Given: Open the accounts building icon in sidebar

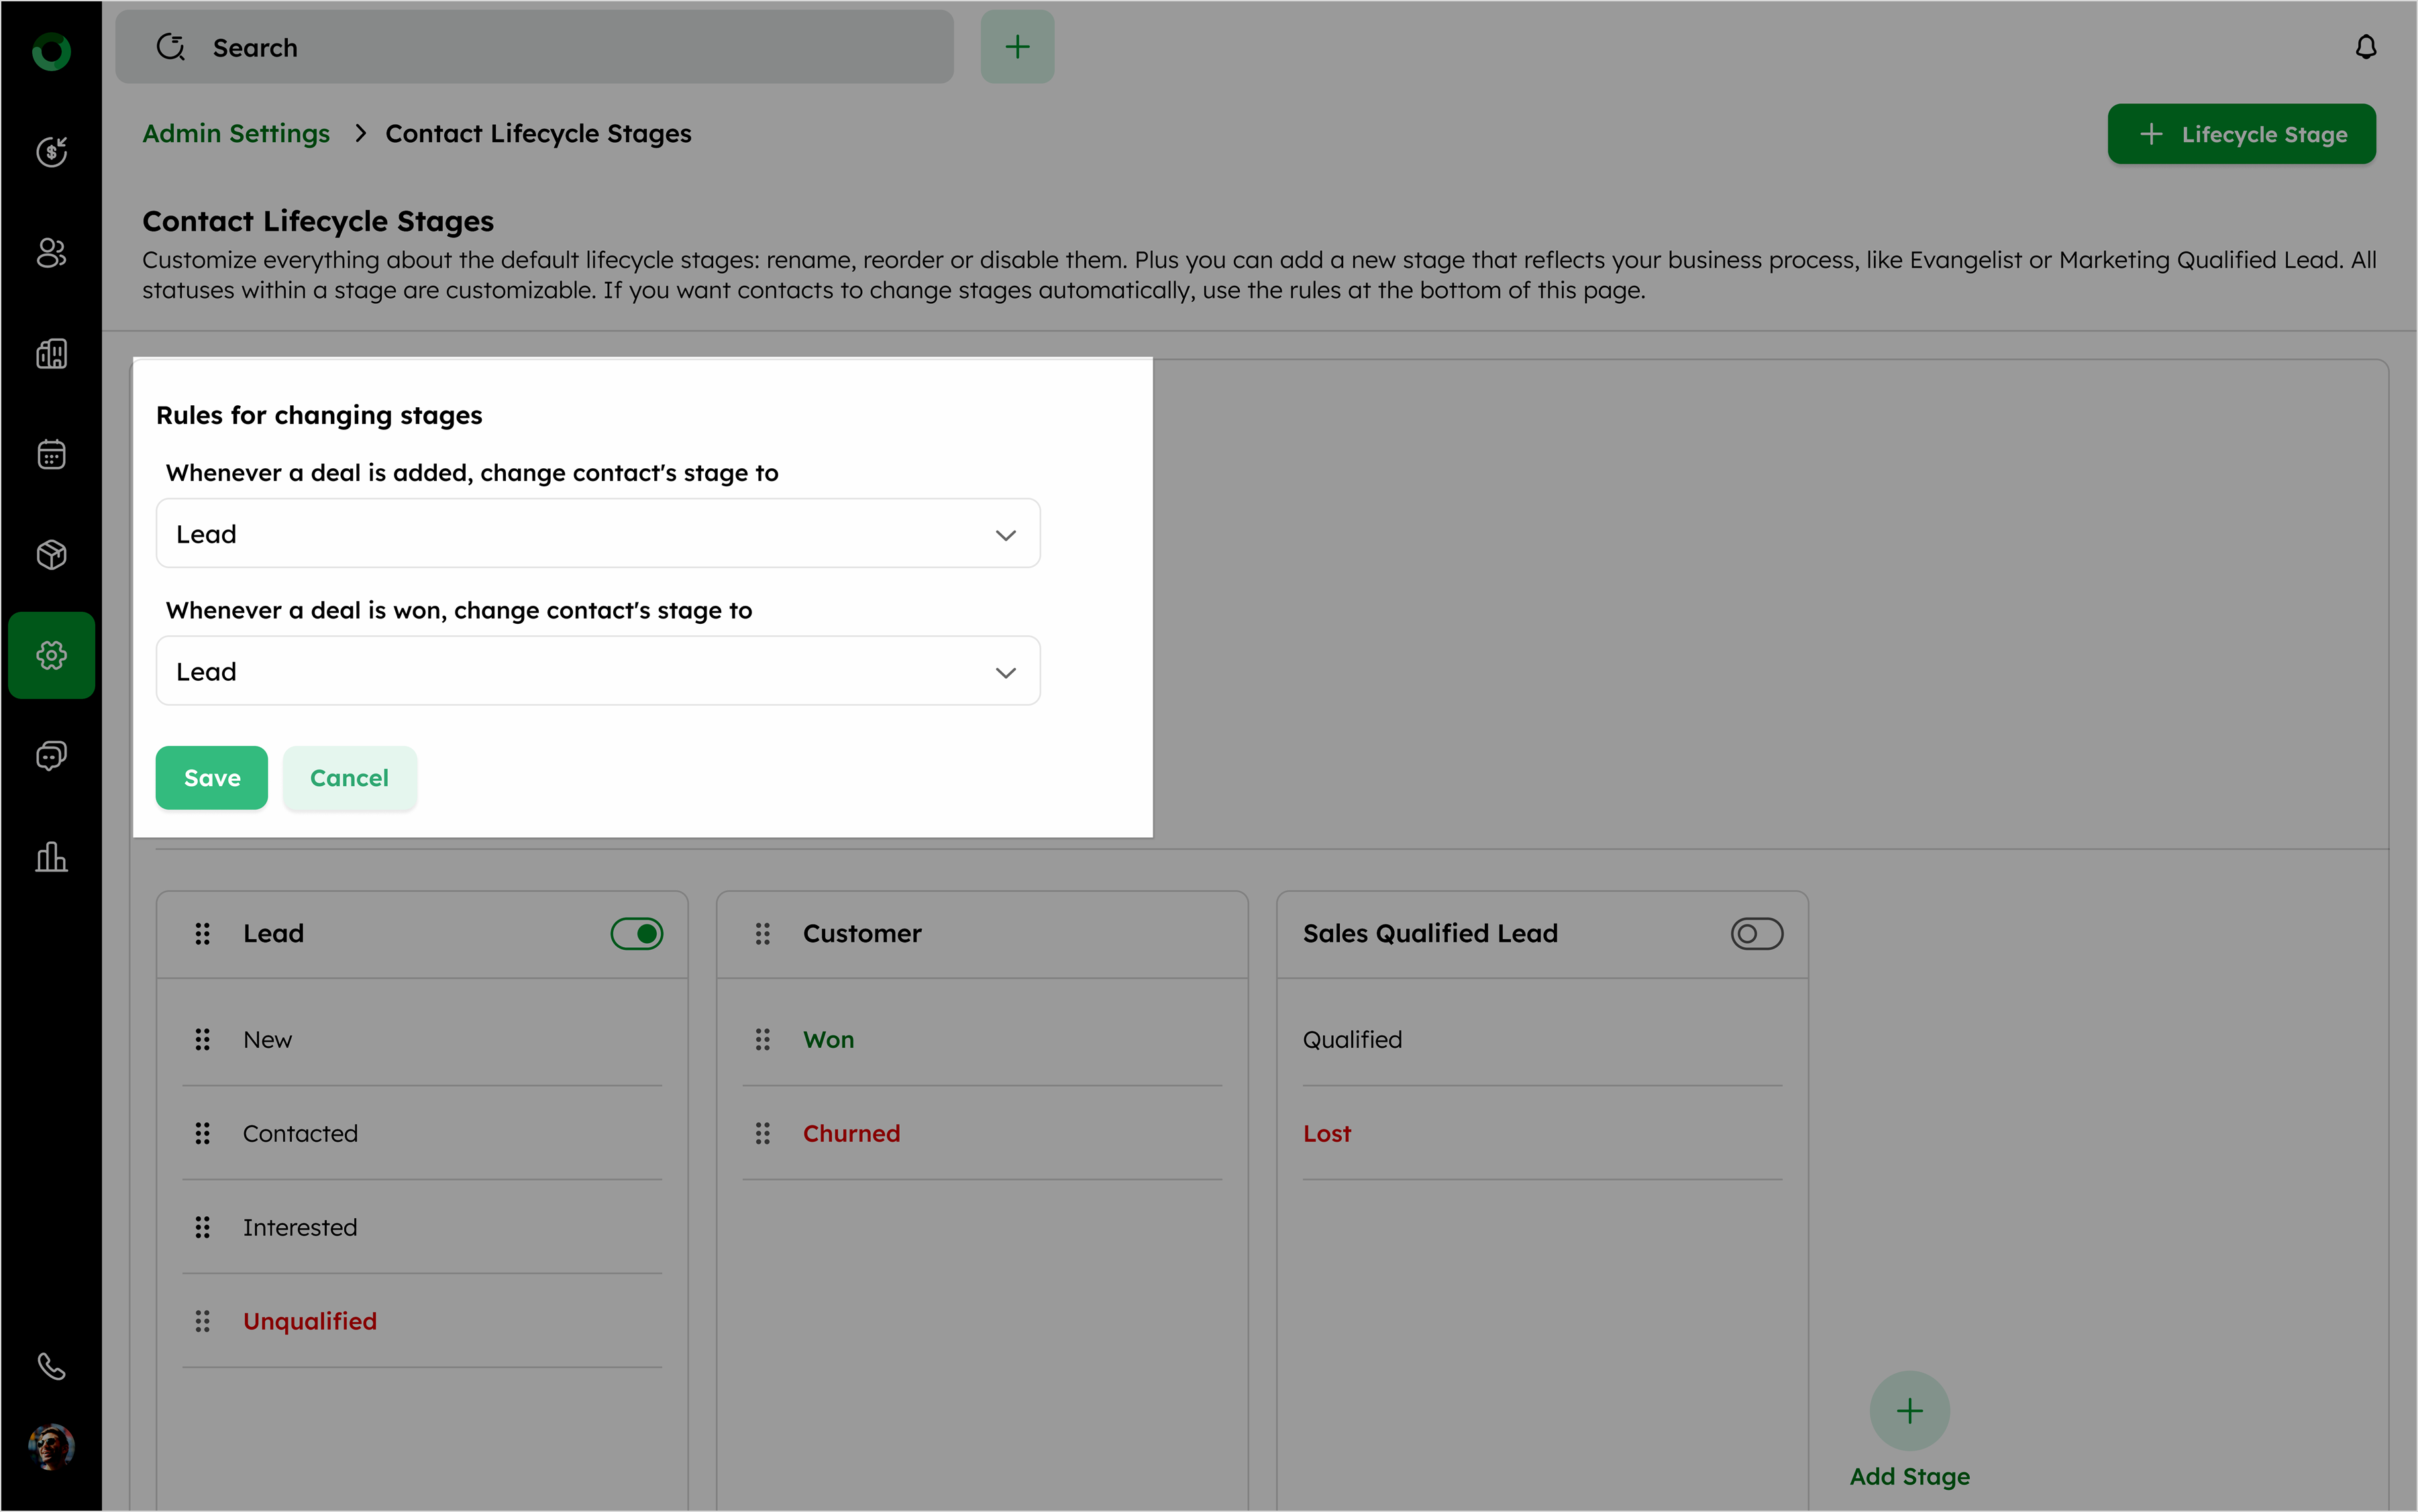Looking at the screenshot, I should point(51,353).
